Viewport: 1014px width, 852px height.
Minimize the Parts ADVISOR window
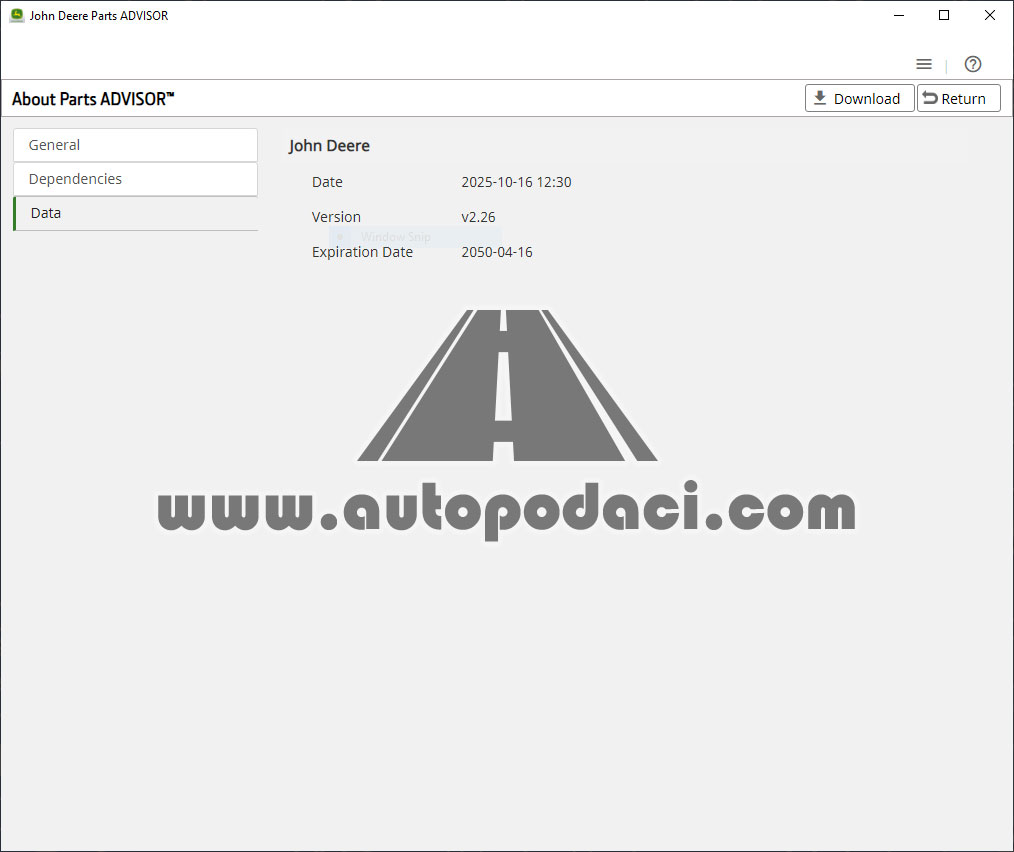point(898,15)
